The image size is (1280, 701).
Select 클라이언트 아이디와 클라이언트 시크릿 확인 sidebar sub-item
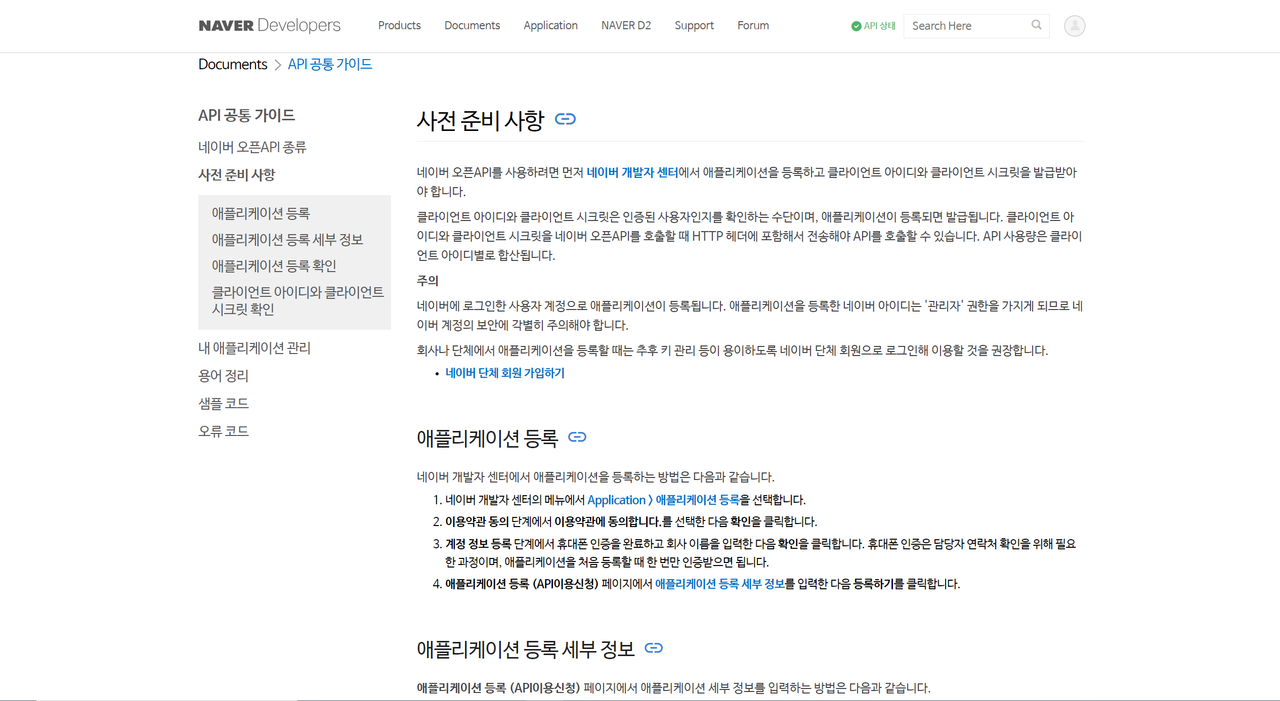298,301
